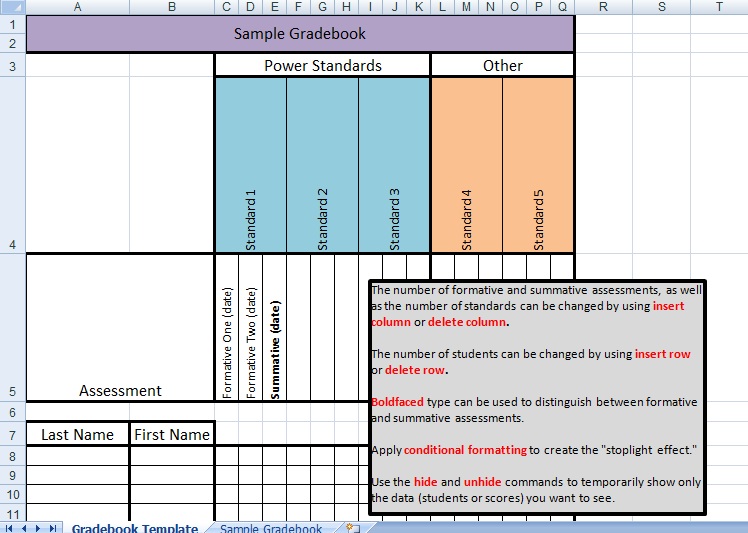The width and height of the screenshot is (748, 533).
Task: Click the Select All corner button
Action: click(x=12, y=7)
